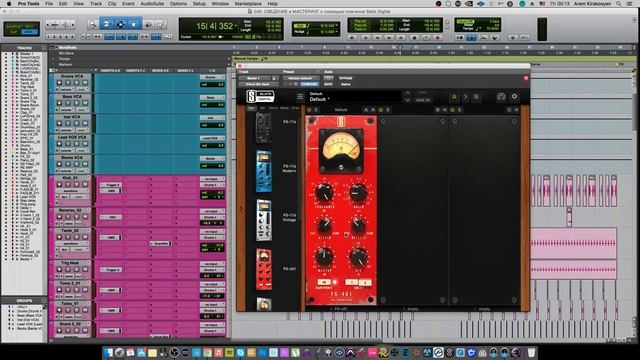Solo rack slot C with S button
The width and height of the screenshot is (640, 360).
tap(460, 110)
